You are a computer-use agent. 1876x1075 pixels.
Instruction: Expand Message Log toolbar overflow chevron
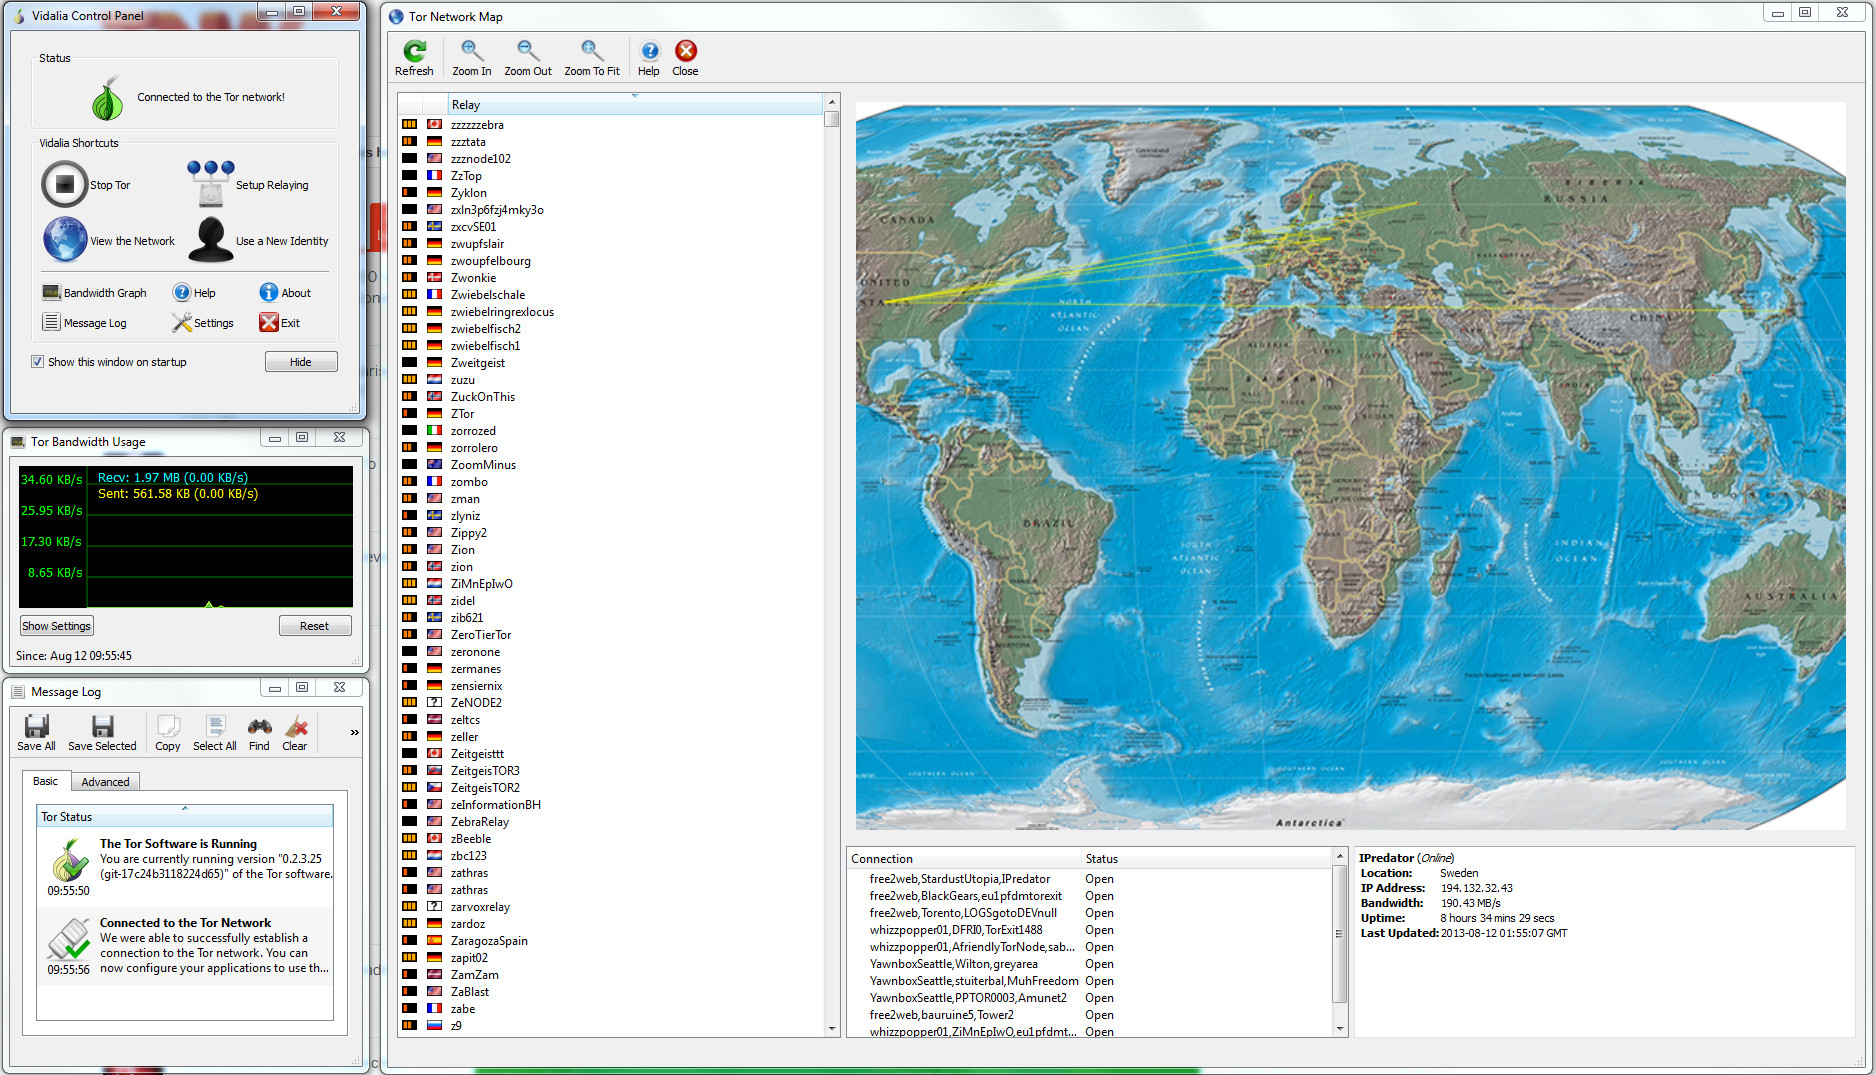354,733
